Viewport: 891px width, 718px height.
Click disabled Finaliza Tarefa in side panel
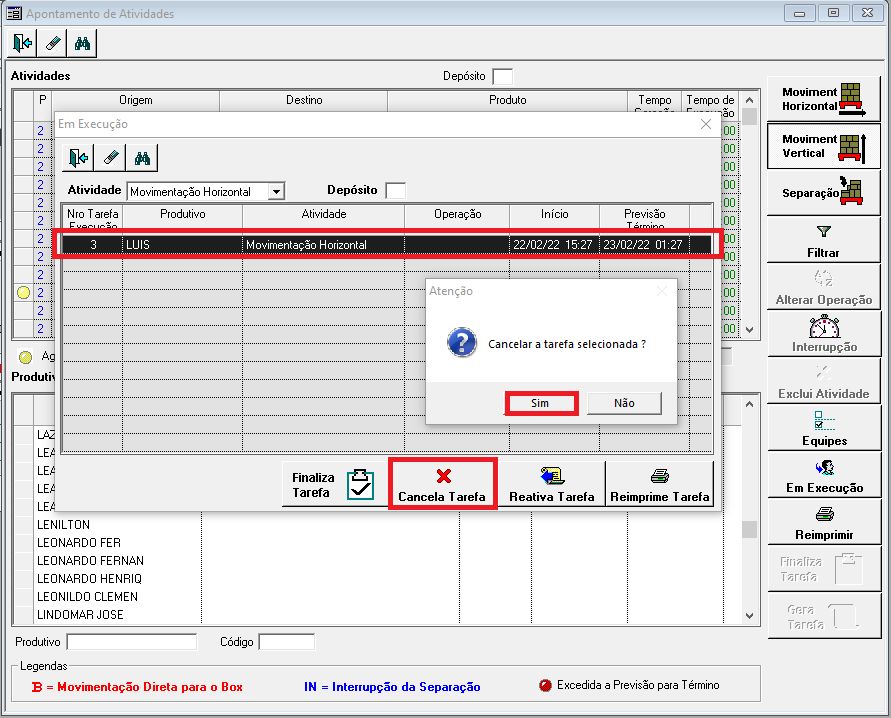823,569
